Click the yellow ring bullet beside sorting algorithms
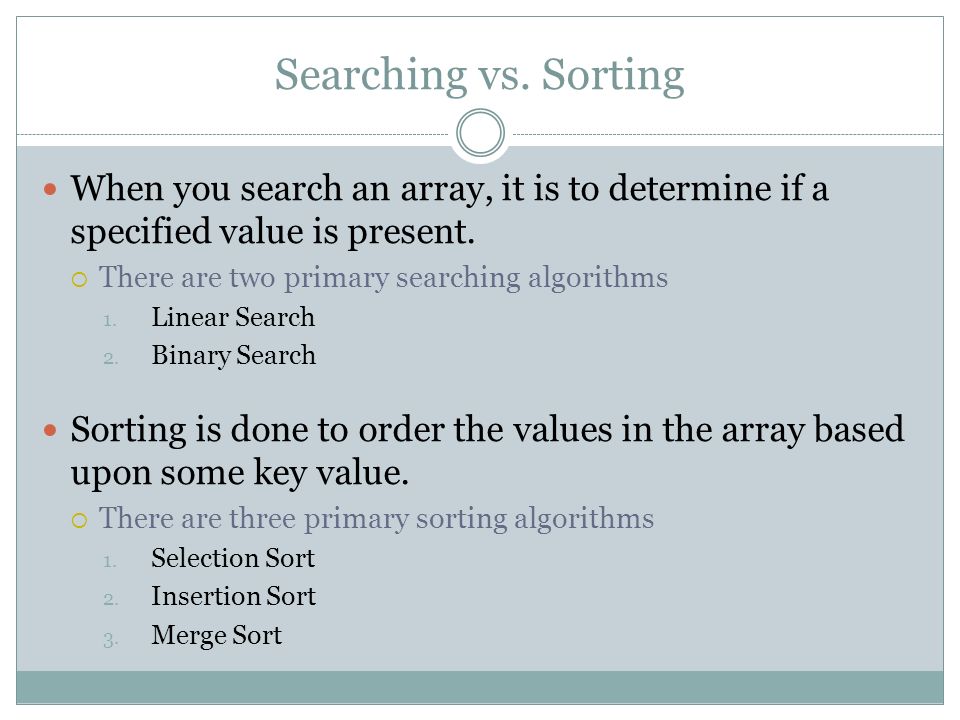This screenshot has width=960, height=720. tap(80, 521)
